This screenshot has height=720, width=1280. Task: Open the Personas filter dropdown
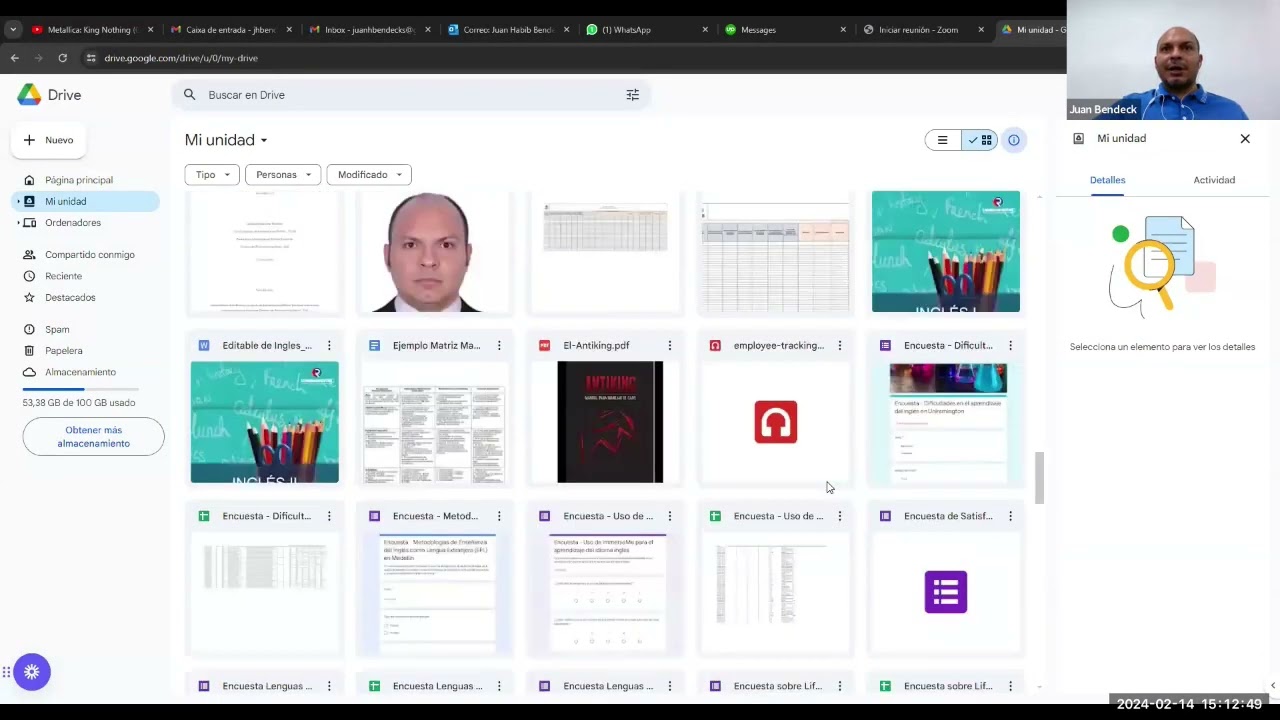(283, 175)
